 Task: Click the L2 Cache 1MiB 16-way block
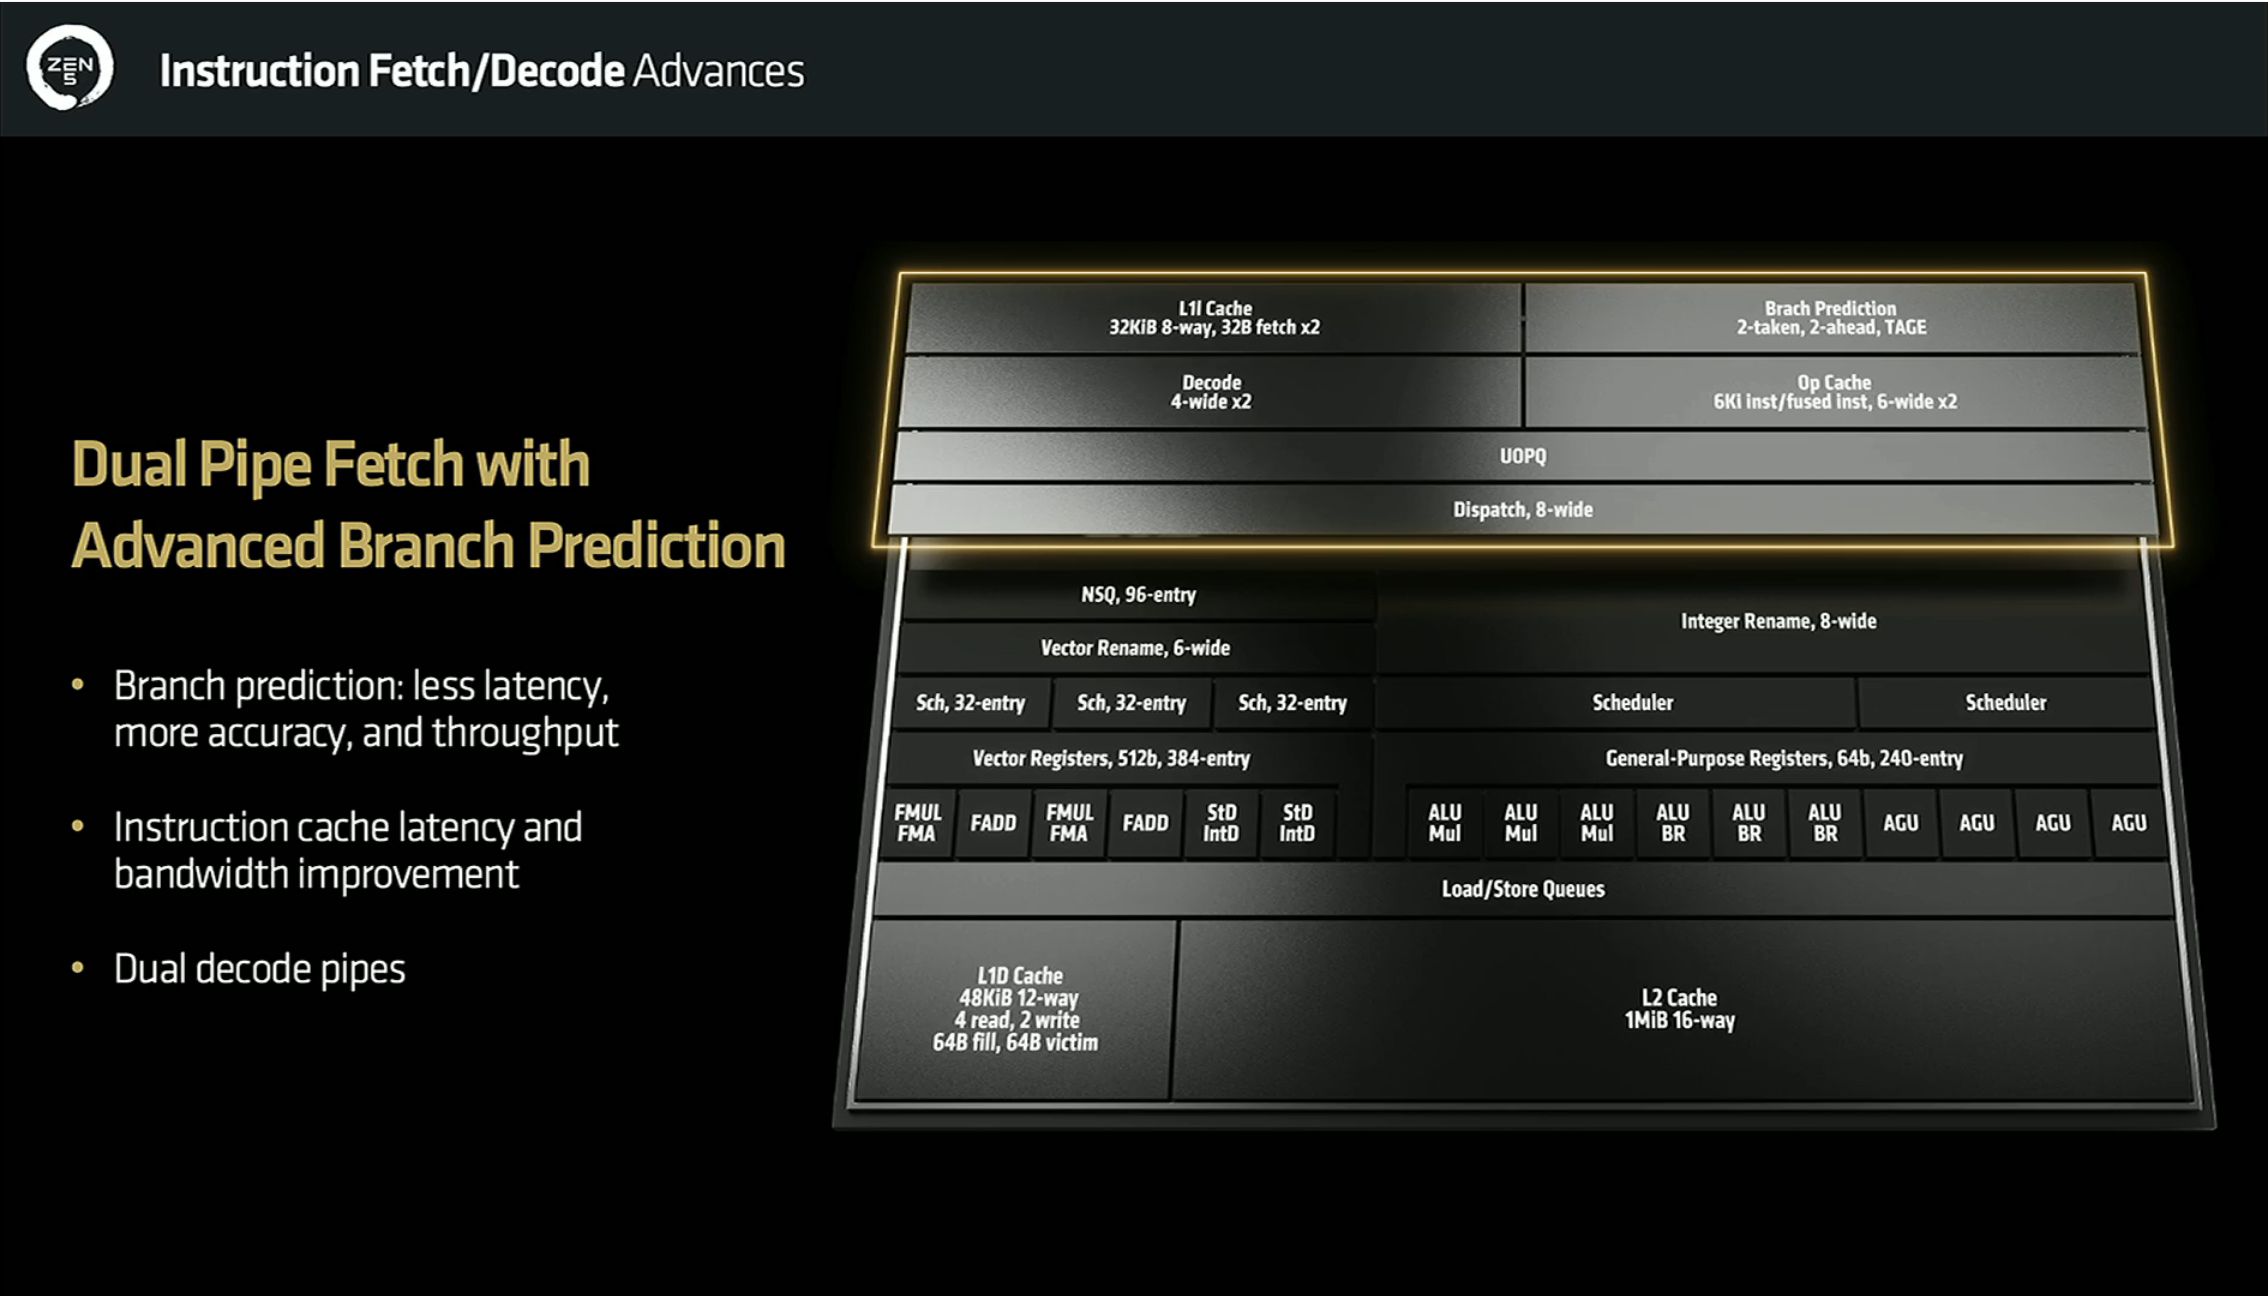pyautogui.click(x=1680, y=1008)
